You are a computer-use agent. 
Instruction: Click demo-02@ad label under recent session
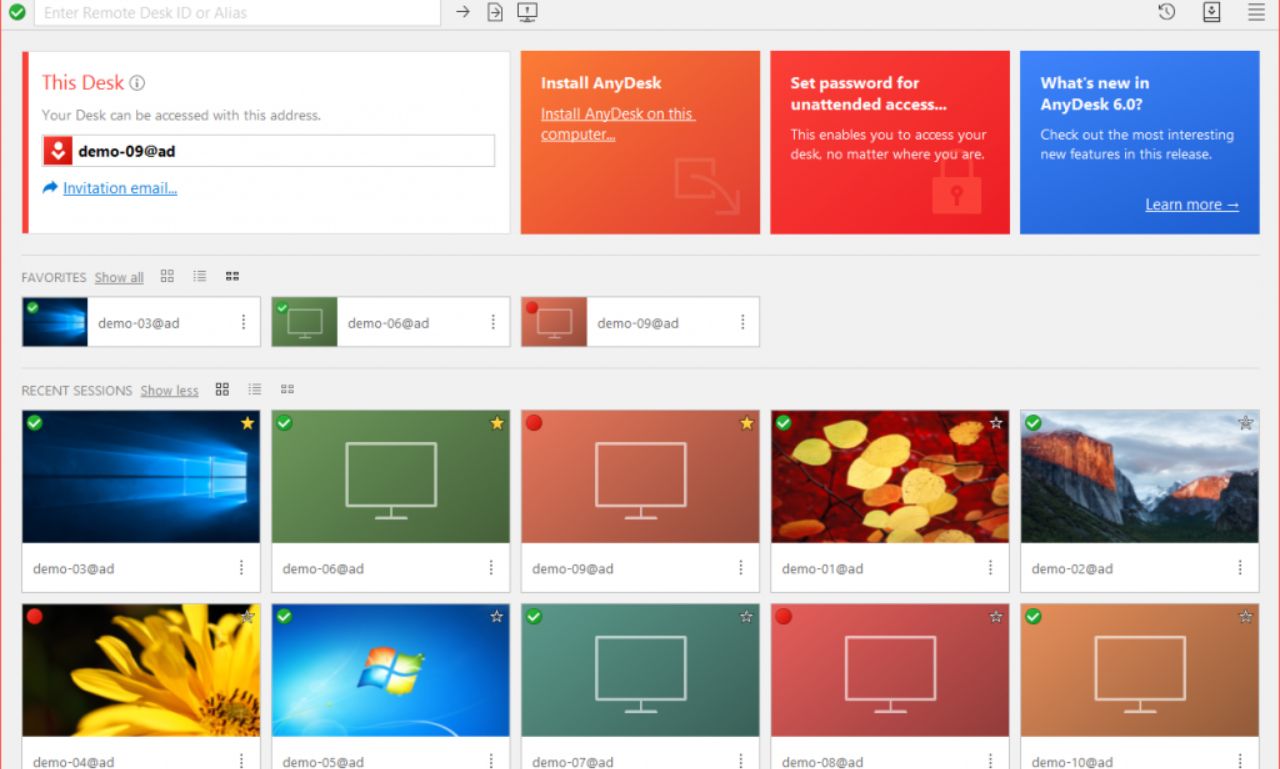(1072, 569)
